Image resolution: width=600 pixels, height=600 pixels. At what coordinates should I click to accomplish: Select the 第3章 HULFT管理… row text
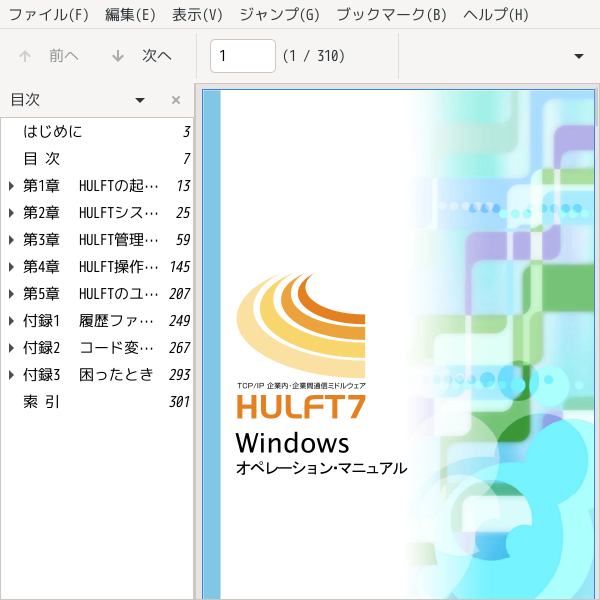[91, 240]
